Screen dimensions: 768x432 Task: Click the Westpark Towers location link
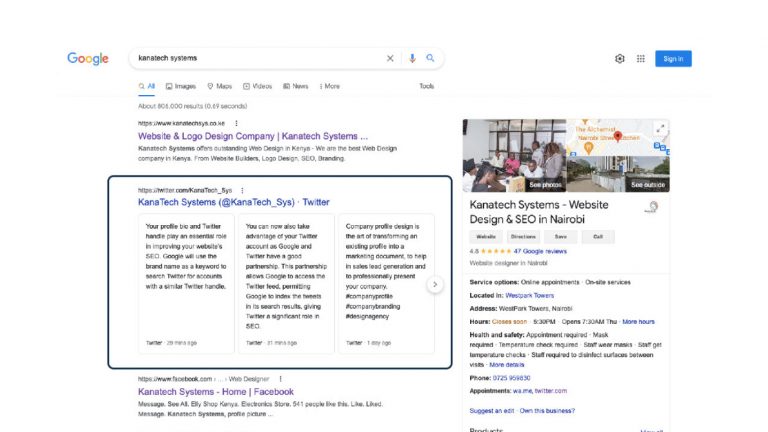pos(529,295)
